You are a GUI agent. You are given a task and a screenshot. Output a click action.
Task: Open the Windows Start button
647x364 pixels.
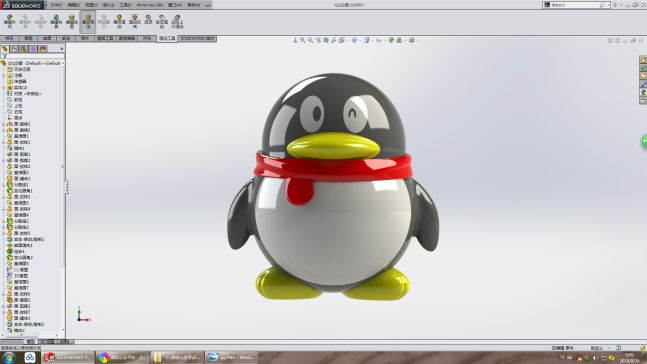tap(9, 357)
